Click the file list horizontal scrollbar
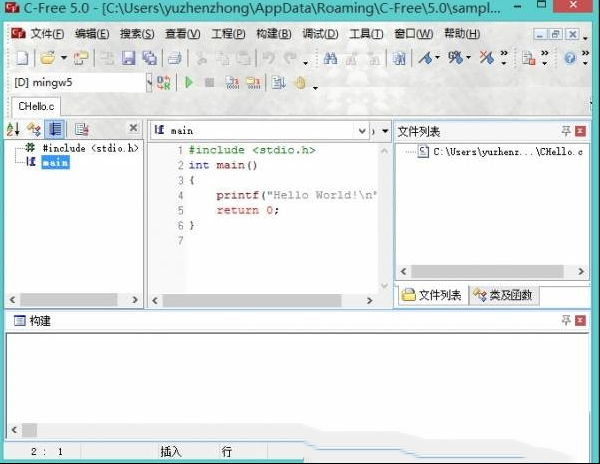This screenshot has width=600, height=464. click(x=487, y=271)
